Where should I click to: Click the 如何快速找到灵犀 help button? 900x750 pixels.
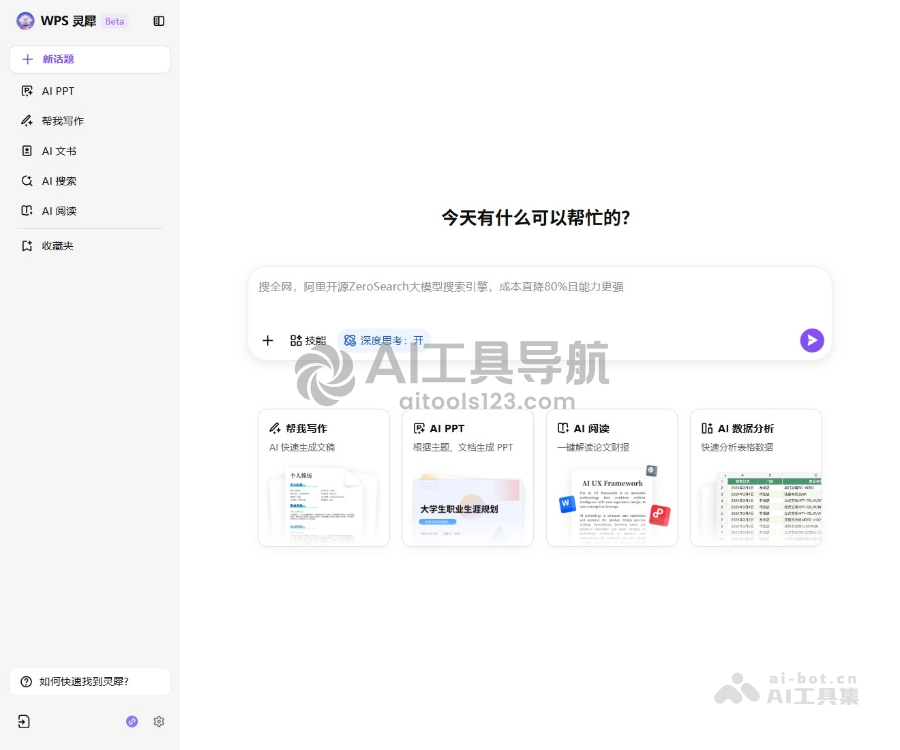point(90,681)
